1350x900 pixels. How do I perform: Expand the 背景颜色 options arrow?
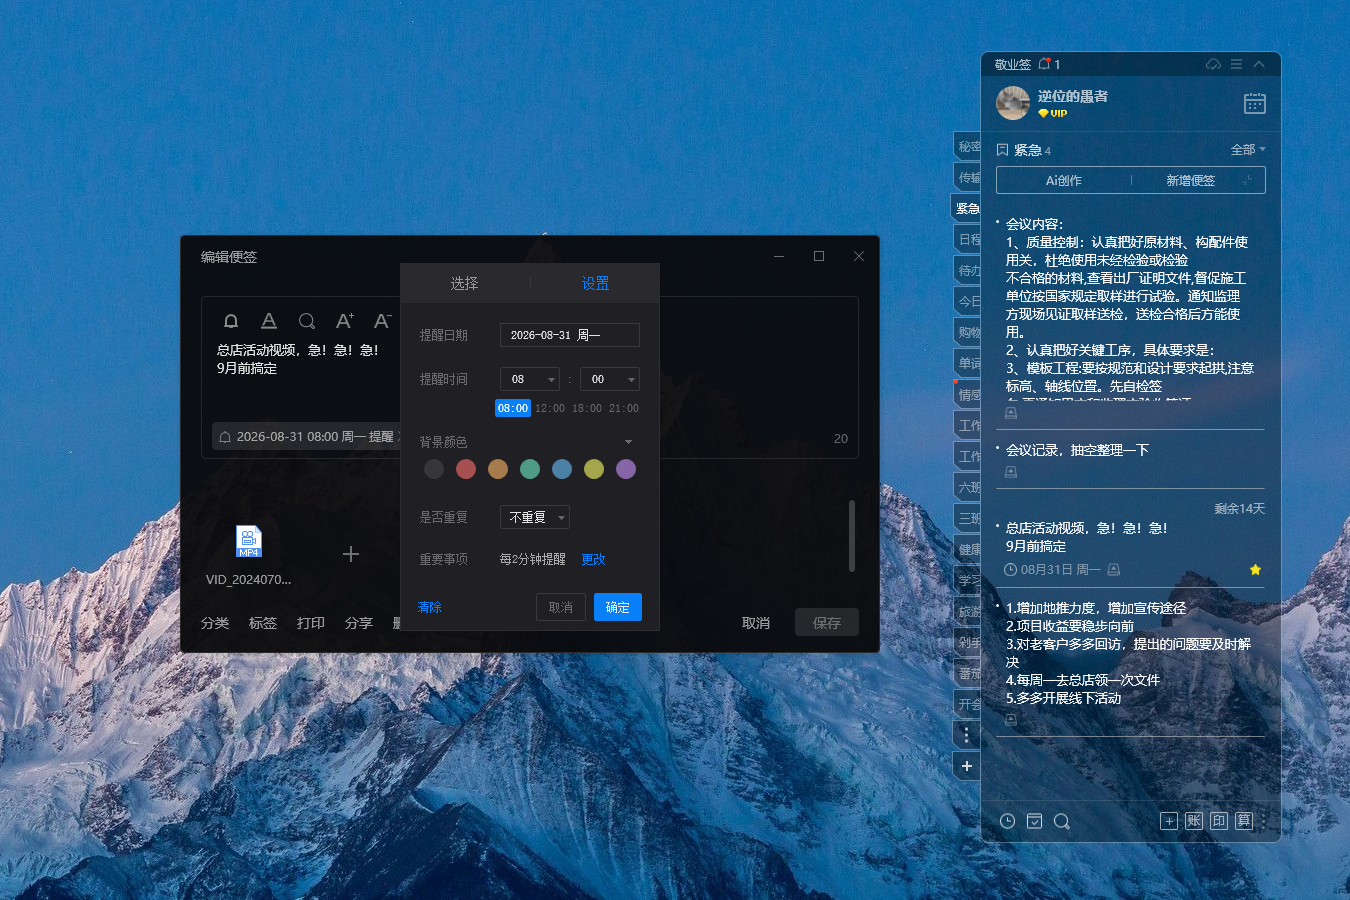(x=628, y=442)
